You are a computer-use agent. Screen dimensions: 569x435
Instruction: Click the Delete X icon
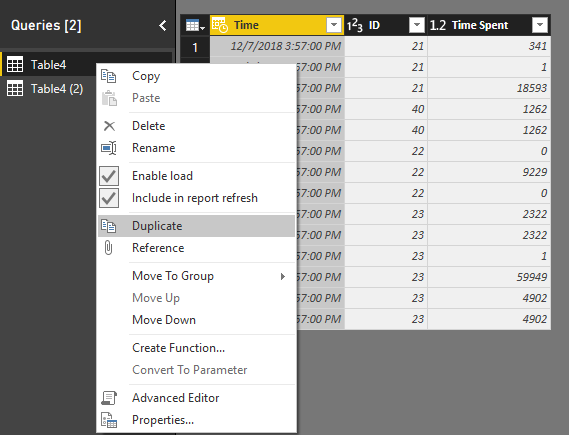tap(109, 126)
